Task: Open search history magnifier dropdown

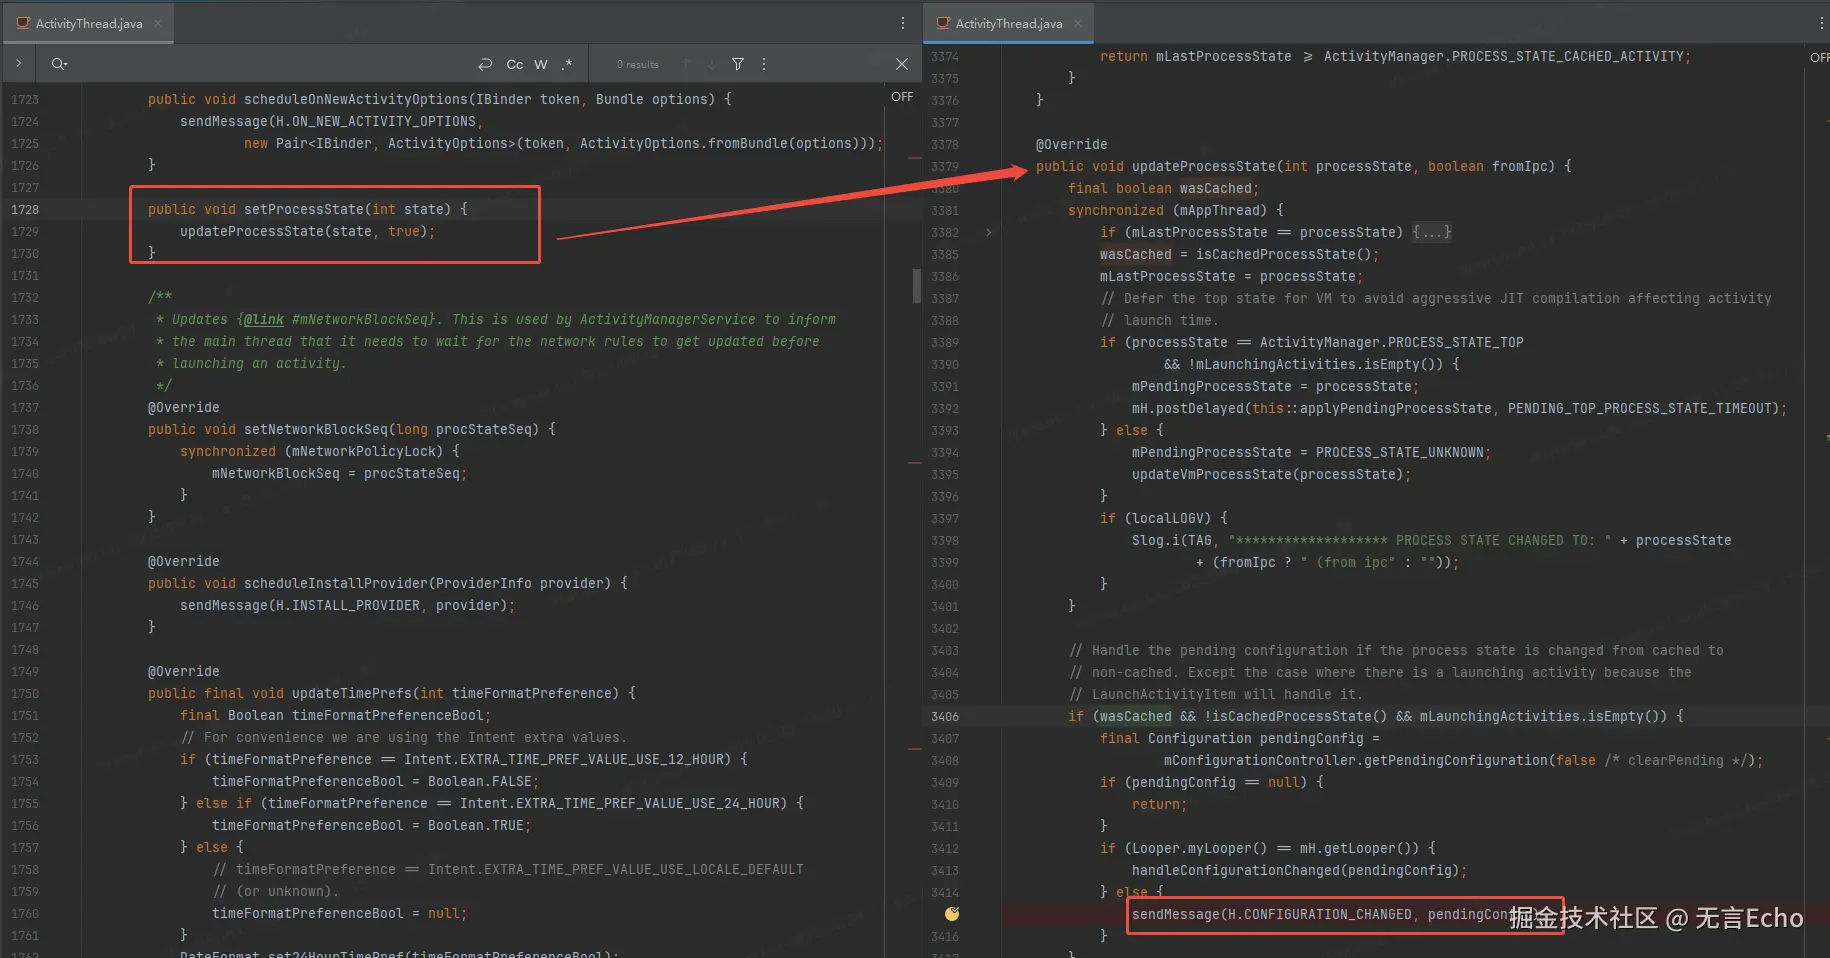Action: coord(59,64)
